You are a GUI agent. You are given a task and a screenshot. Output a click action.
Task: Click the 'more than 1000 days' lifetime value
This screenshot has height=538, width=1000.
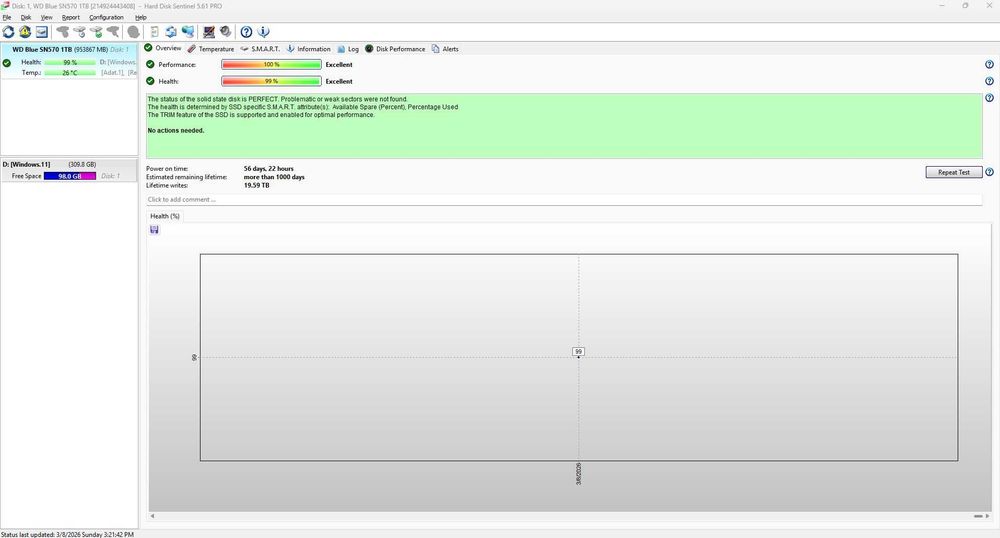coord(274,177)
